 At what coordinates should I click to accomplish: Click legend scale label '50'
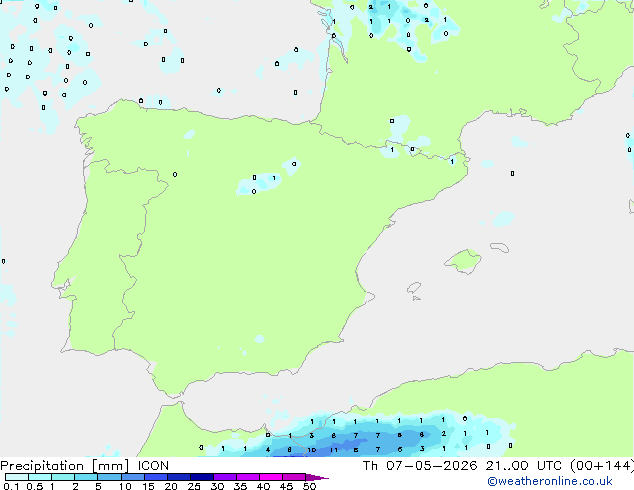[x=309, y=486]
